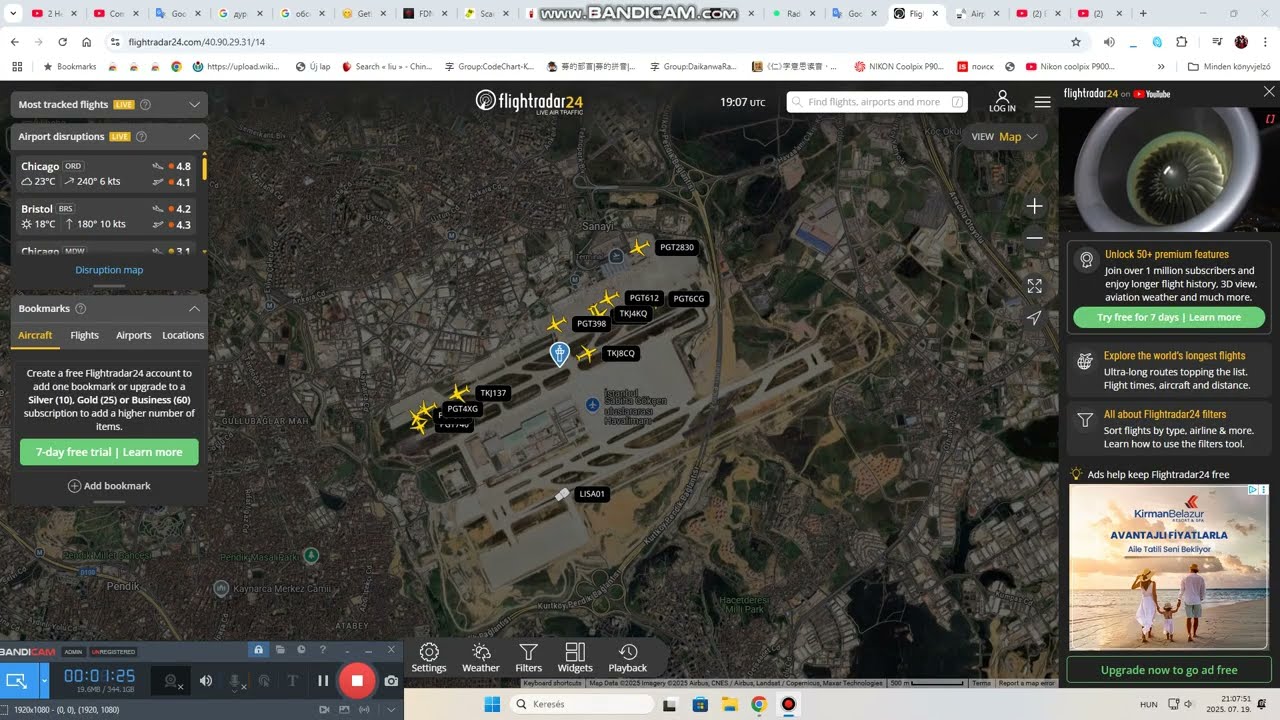Open the Weather layer options

[x=481, y=657]
